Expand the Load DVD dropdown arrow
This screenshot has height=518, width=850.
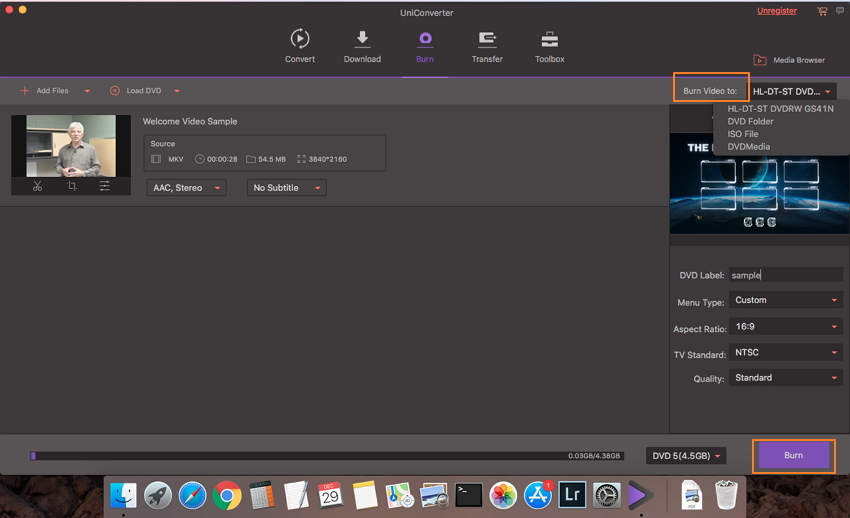click(x=177, y=91)
